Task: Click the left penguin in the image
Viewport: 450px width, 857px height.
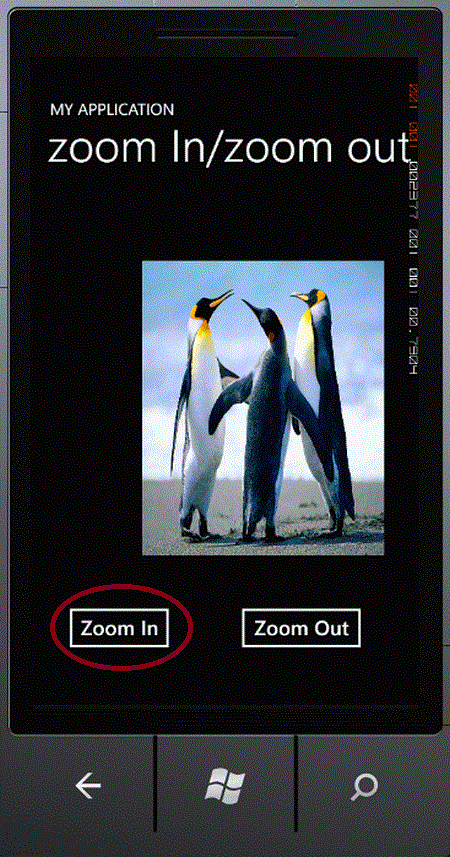Action: click(x=201, y=415)
